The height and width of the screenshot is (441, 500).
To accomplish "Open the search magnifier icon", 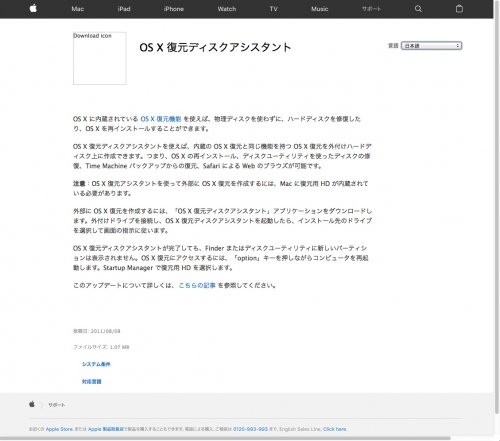I will 418,9.
